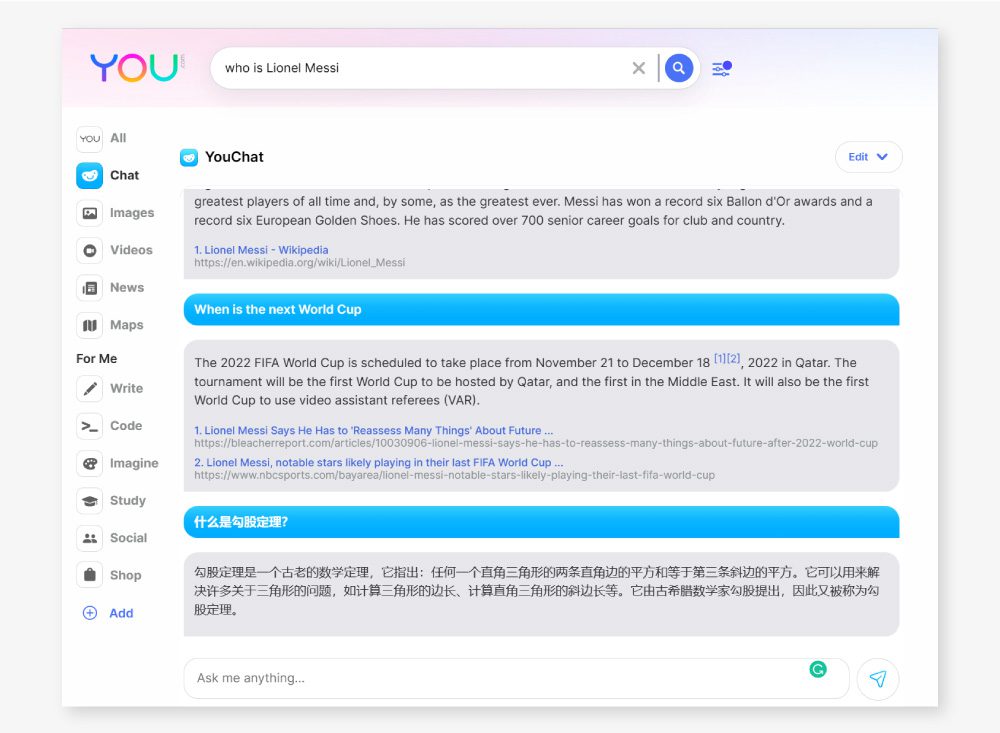Select the Chat tab icon in the sidebar
The width and height of the screenshot is (1000, 733).
coord(89,175)
